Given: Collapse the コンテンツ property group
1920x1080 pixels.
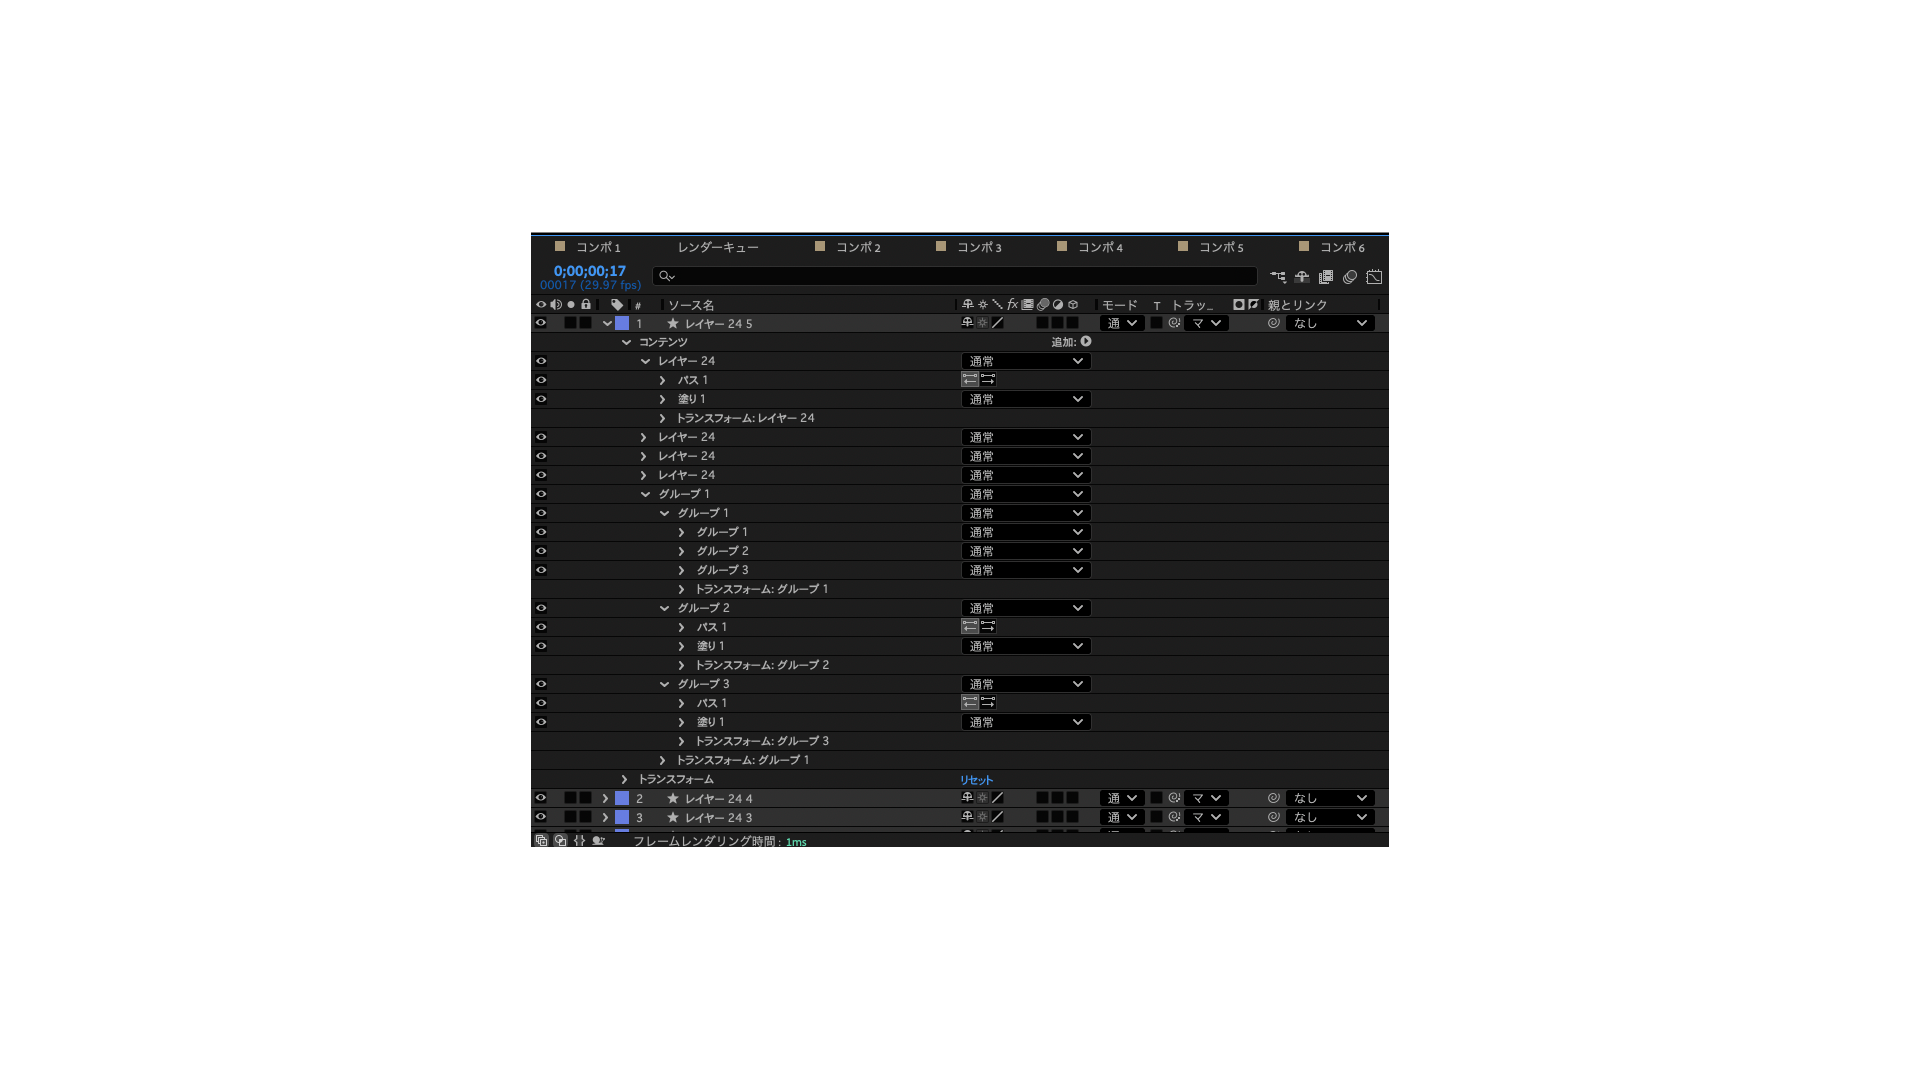Looking at the screenshot, I should click(x=626, y=342).
